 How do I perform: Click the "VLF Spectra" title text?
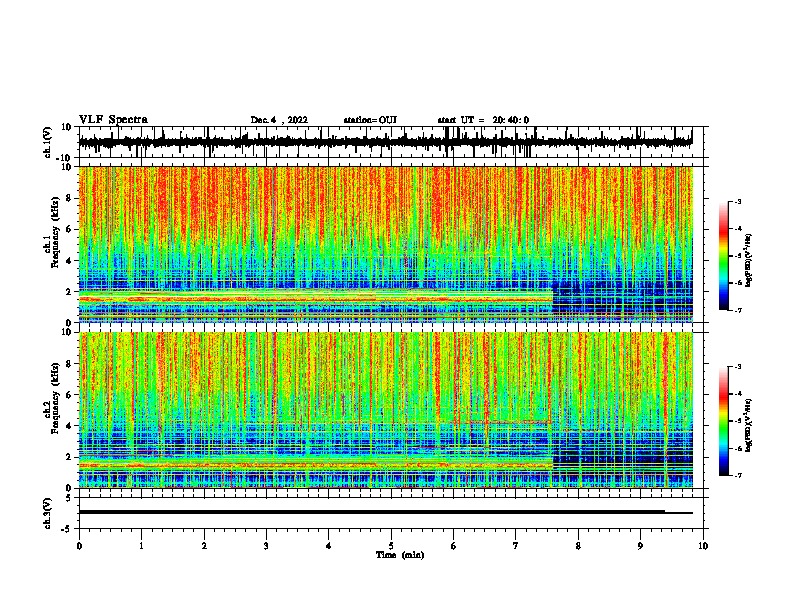point(113,120)
